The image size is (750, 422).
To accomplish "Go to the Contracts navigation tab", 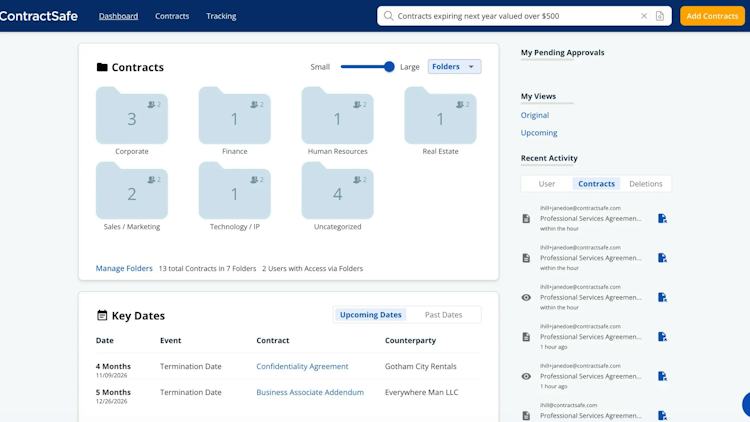I will pos(172,16).
